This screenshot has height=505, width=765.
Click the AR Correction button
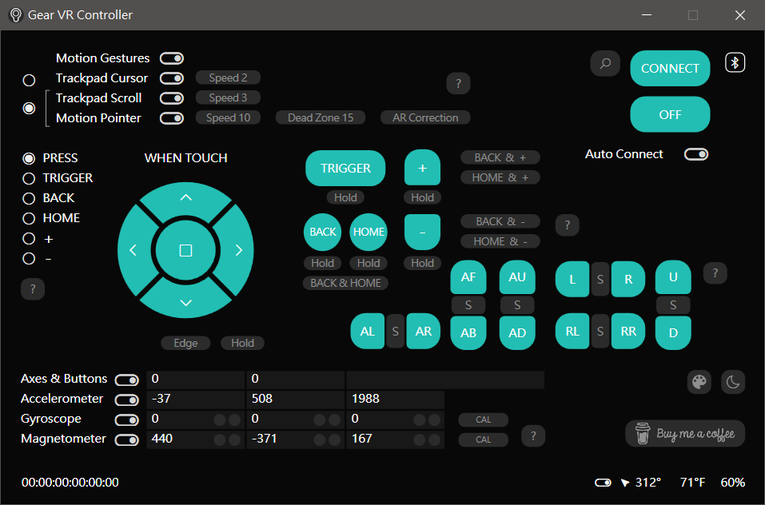[x=425, y=118]
